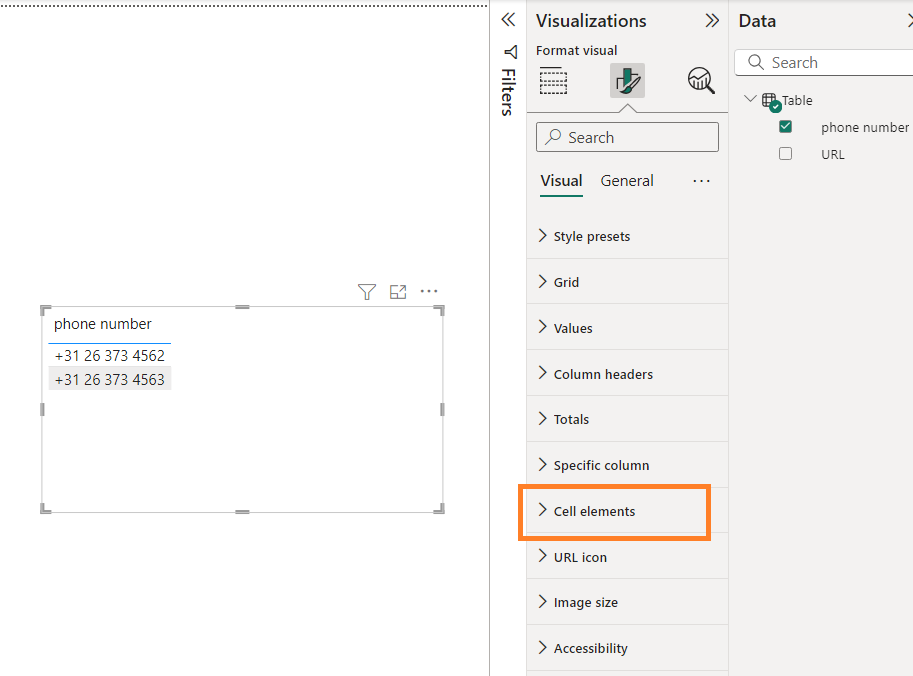Screen dimensions: 913x676
Task: Click the focus mode icon above the visual
Action: point(398,292)
